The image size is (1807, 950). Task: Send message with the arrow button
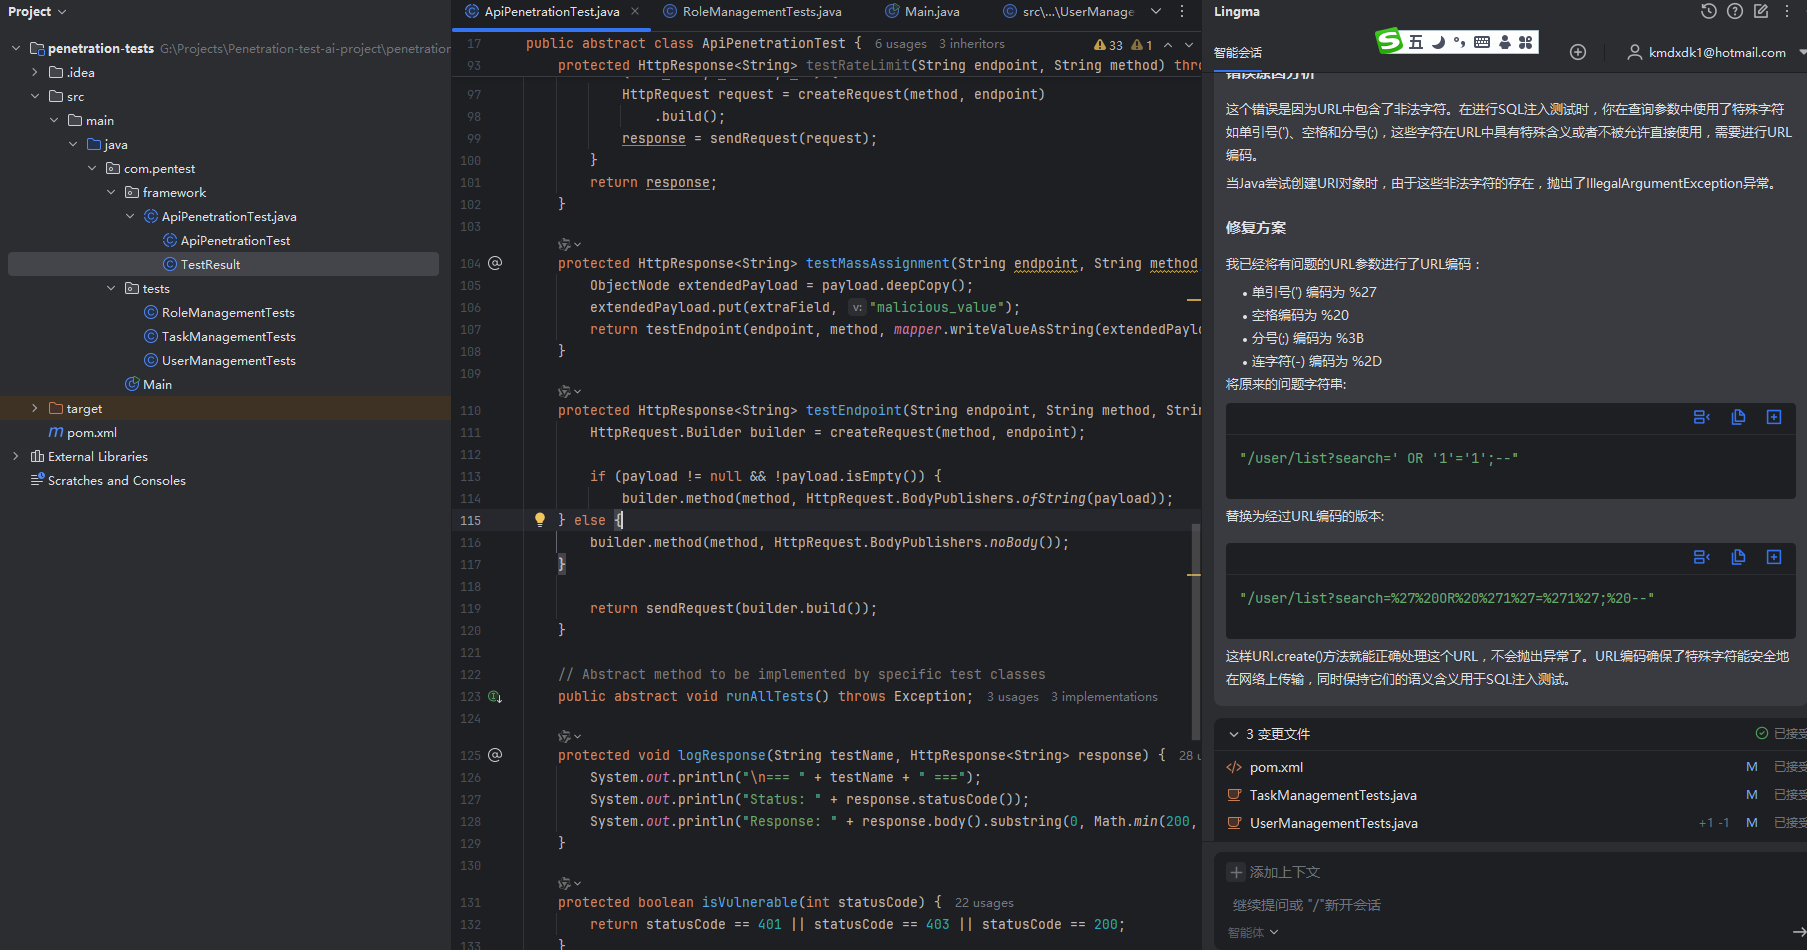[x=1798, y=932]
